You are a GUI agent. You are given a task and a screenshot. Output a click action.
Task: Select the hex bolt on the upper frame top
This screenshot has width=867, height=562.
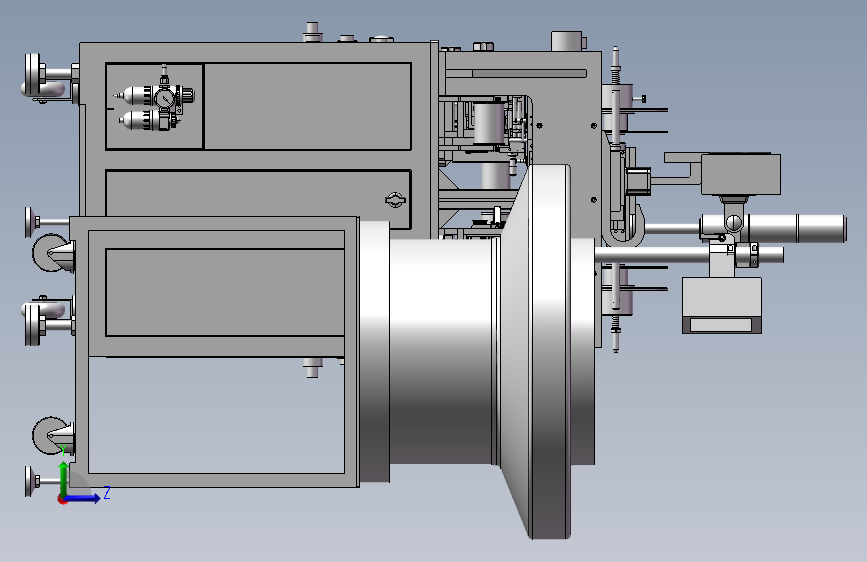(483, 46)
